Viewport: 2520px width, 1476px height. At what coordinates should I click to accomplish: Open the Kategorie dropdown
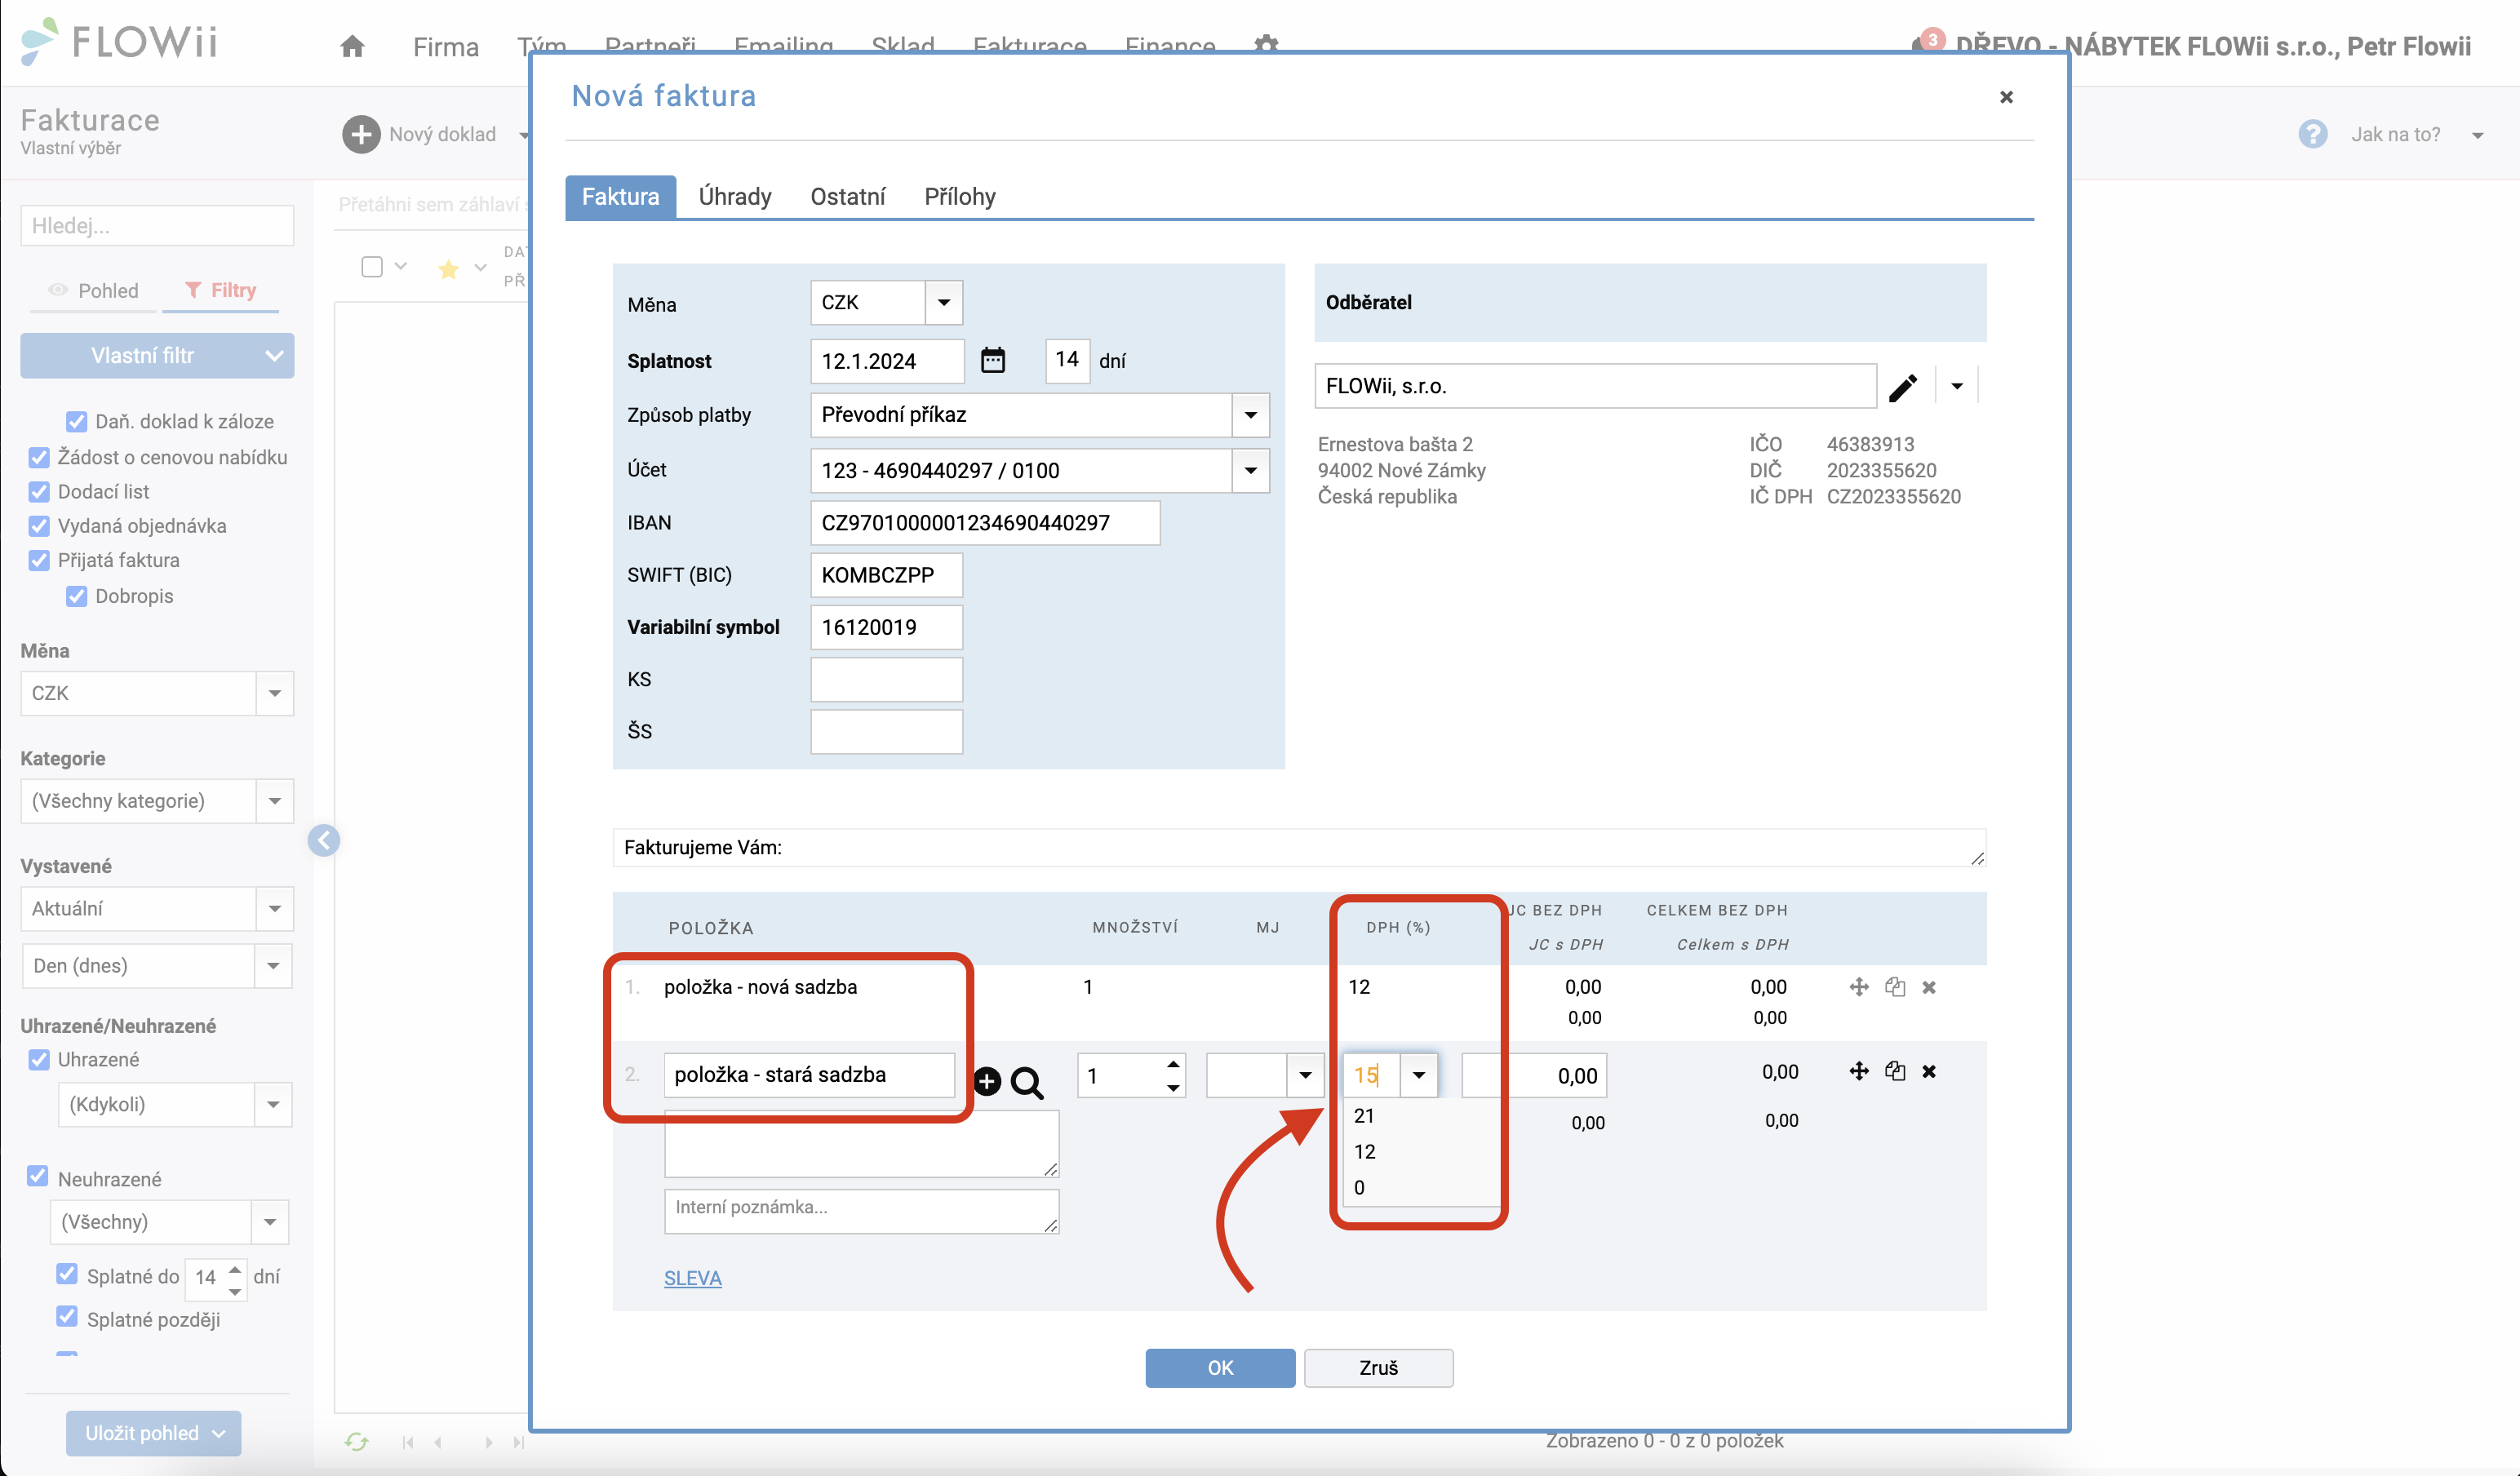(x=274, y=801)
